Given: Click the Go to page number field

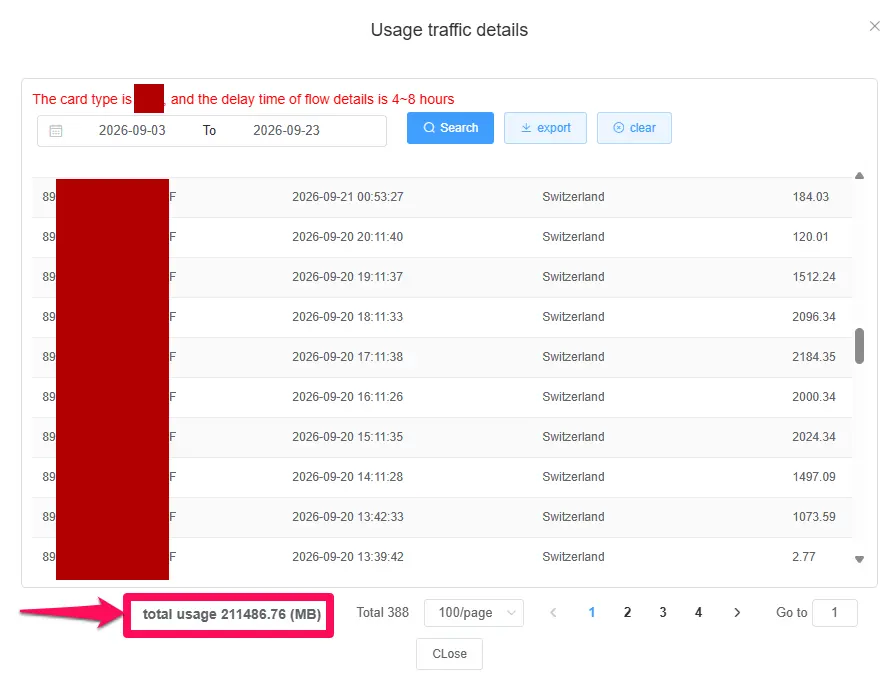Looking at the screenshot, I should point(835,613).
